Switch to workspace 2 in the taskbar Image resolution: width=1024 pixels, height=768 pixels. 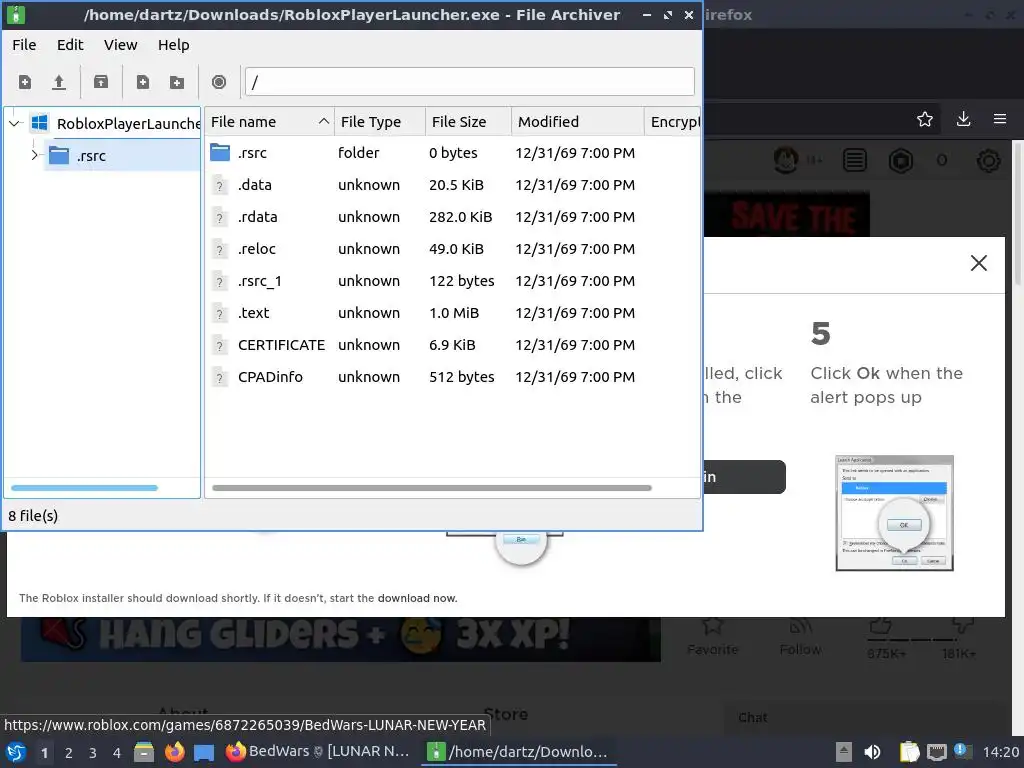[x=69, y=753]
